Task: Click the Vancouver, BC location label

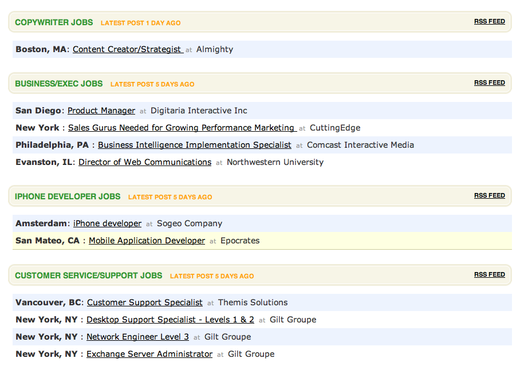Action: tap(49, 303)
